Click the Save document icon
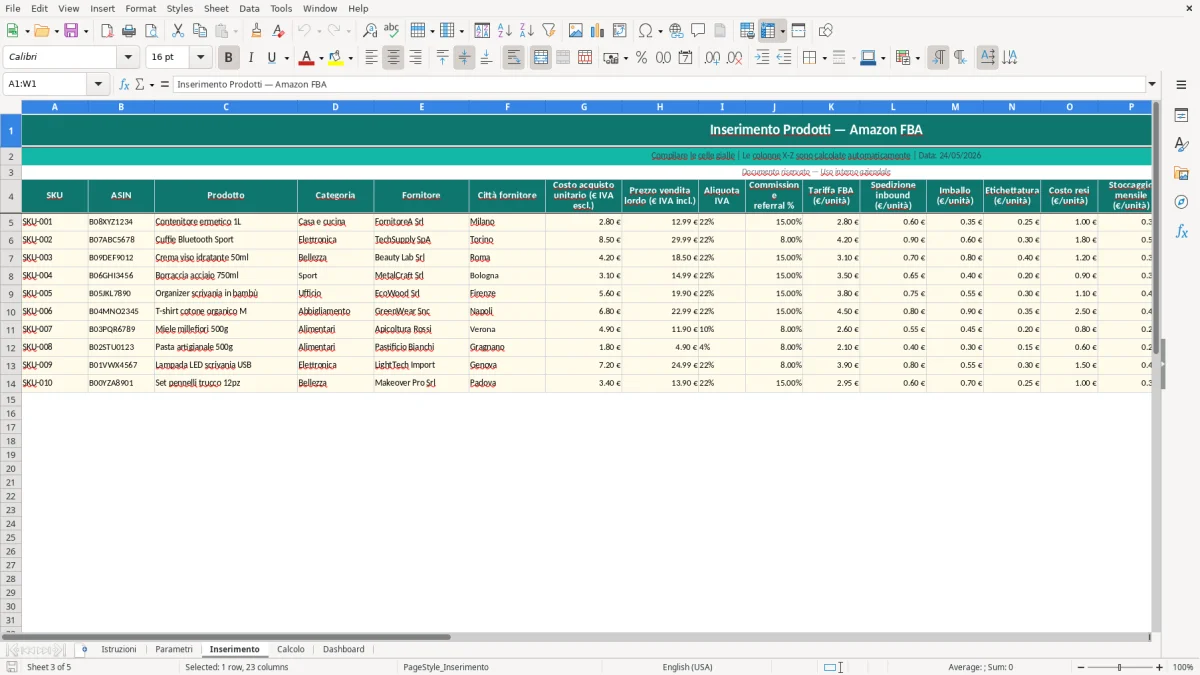This screenshot has height=675, width=1200. (71, 31)
